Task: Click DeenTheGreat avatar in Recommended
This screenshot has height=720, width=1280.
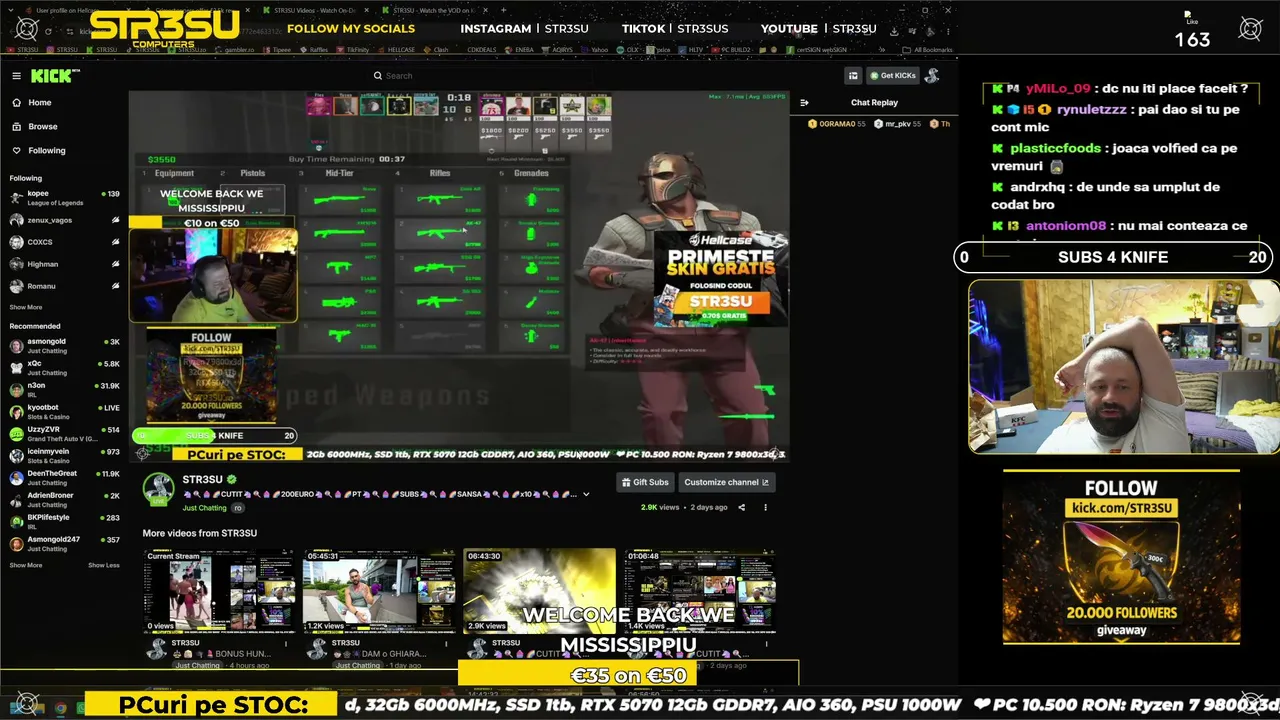Action: 16,478
